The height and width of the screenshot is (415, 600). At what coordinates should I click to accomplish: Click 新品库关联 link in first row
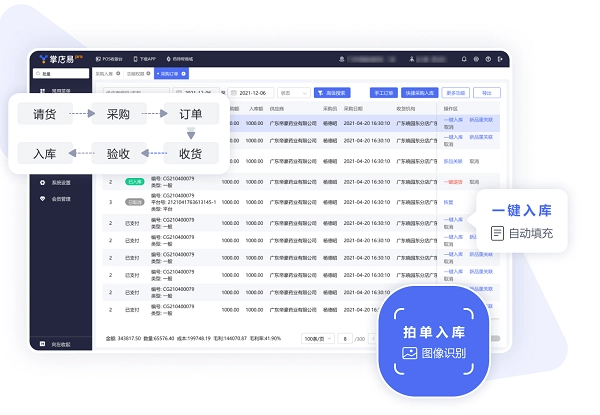(480, 119)
